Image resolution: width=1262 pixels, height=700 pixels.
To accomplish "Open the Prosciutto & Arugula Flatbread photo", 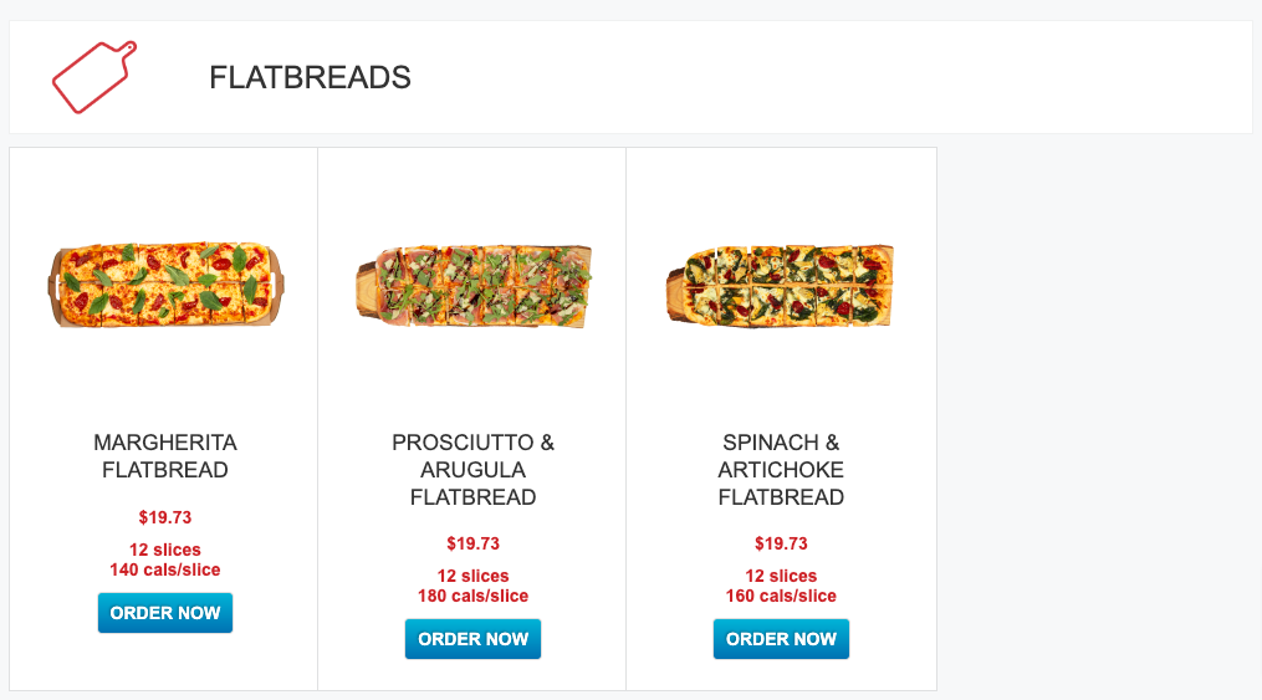I will tap(473, 285).
